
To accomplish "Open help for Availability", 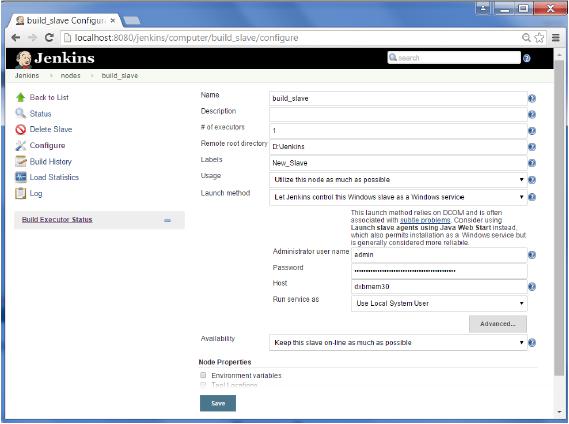I will coord(532,343).
